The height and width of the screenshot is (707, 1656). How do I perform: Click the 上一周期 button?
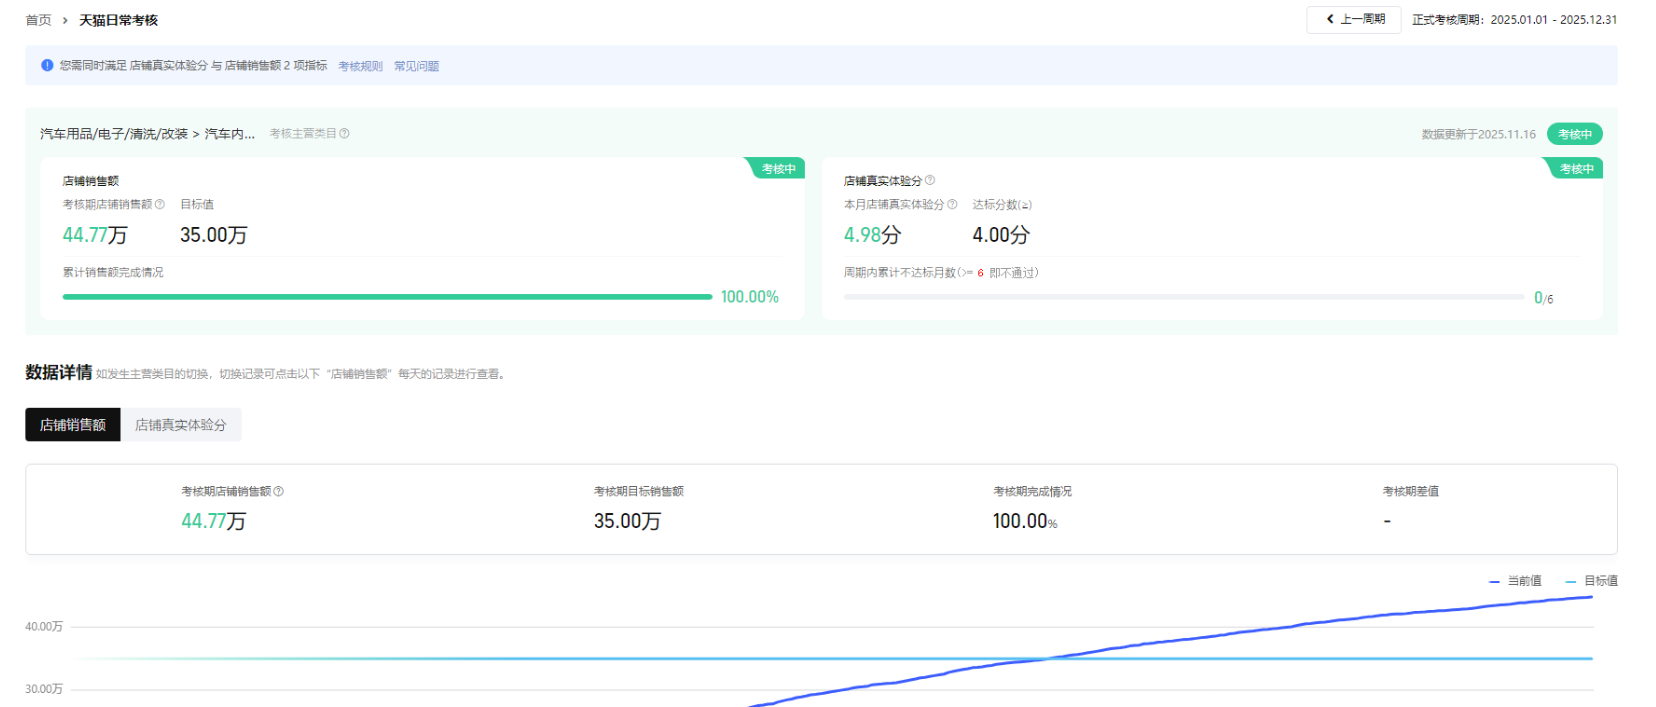[x=1354, y=19]
